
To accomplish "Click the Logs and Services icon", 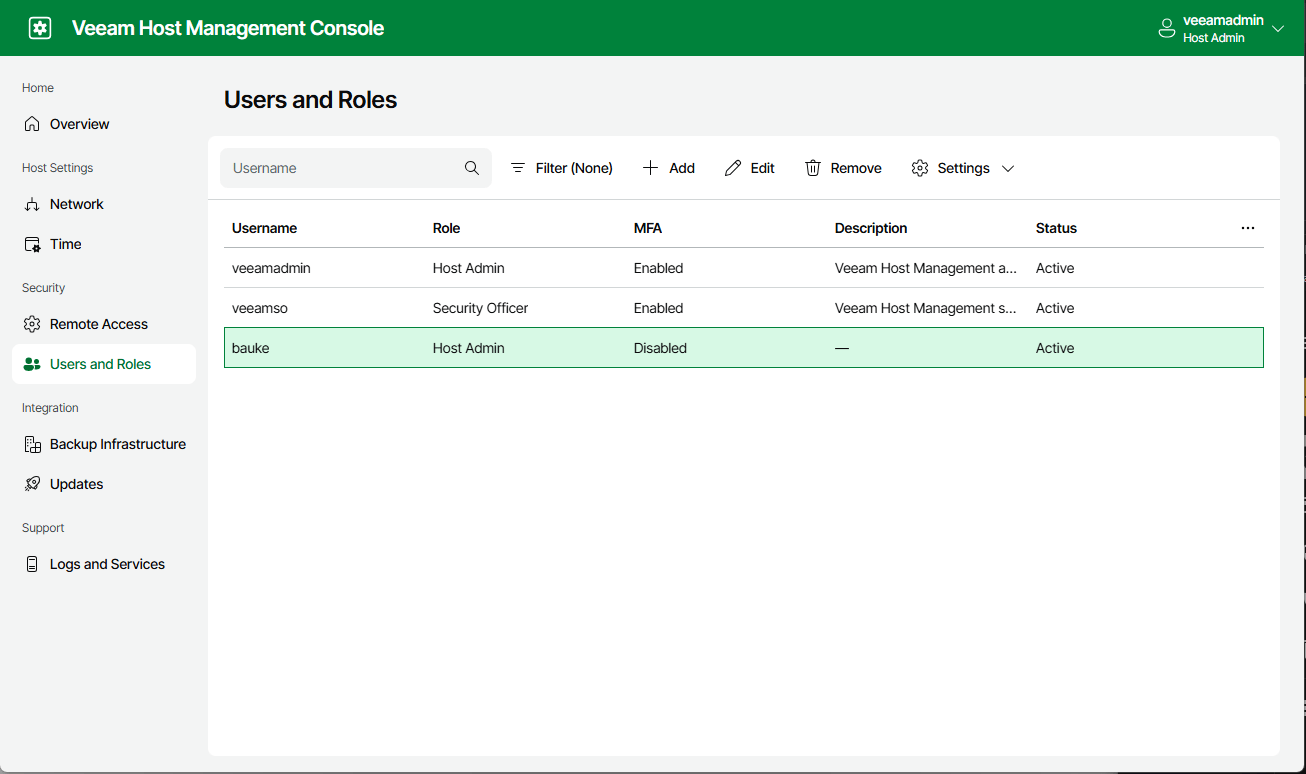I will click(32, 564).
